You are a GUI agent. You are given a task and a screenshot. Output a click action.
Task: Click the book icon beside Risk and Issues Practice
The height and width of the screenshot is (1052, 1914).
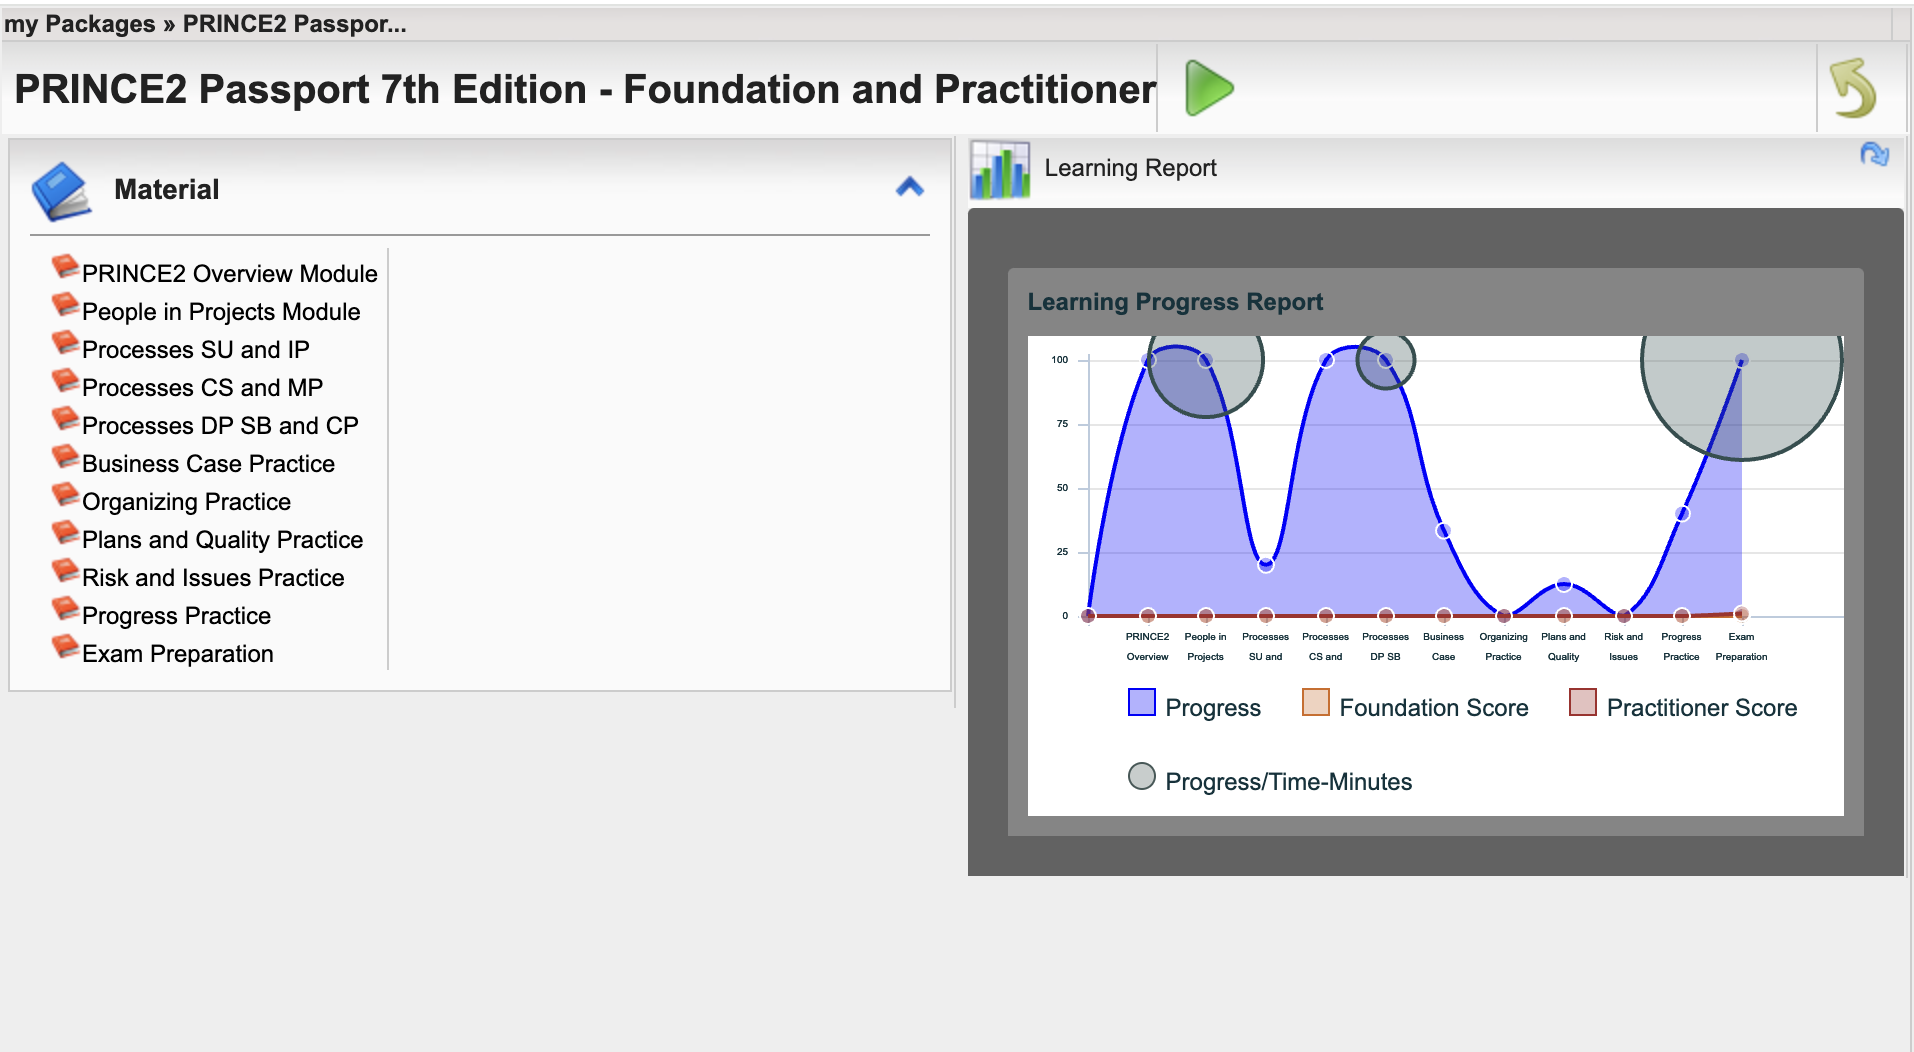(x=65, y=571)
